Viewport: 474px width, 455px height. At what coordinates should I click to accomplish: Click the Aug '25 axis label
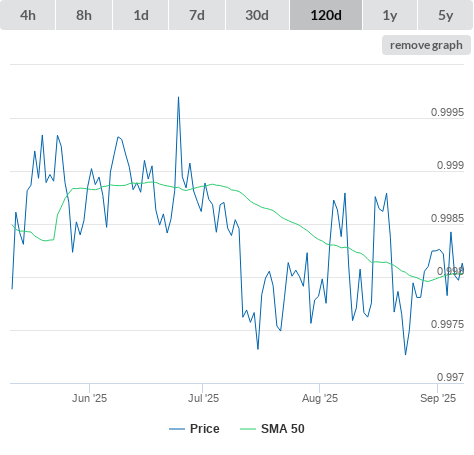coord(320,398)
